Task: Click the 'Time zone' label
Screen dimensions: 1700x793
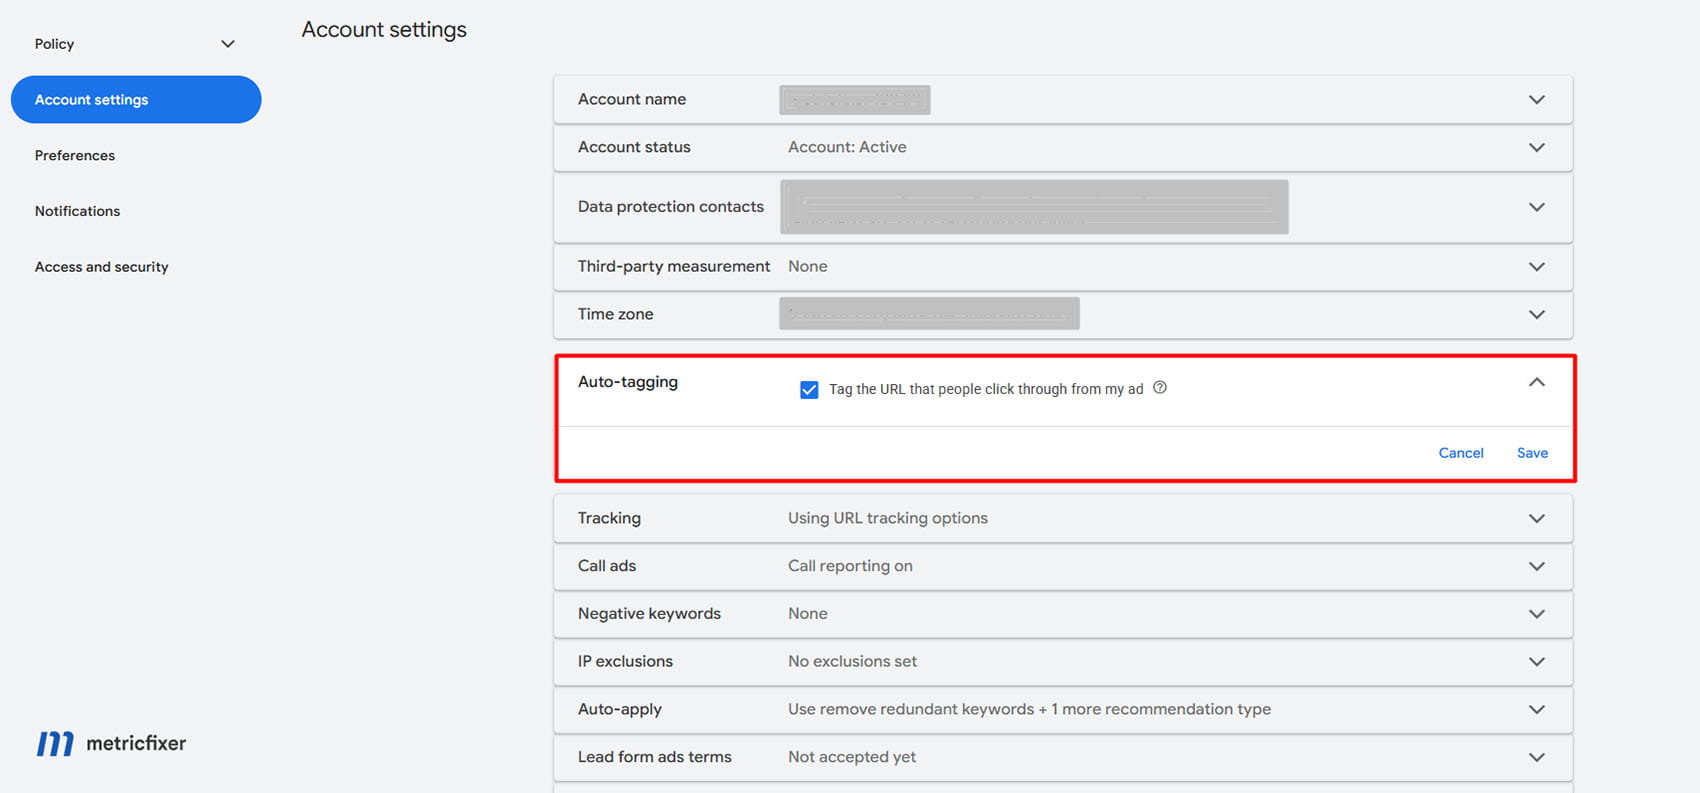Action: (615, 314)
